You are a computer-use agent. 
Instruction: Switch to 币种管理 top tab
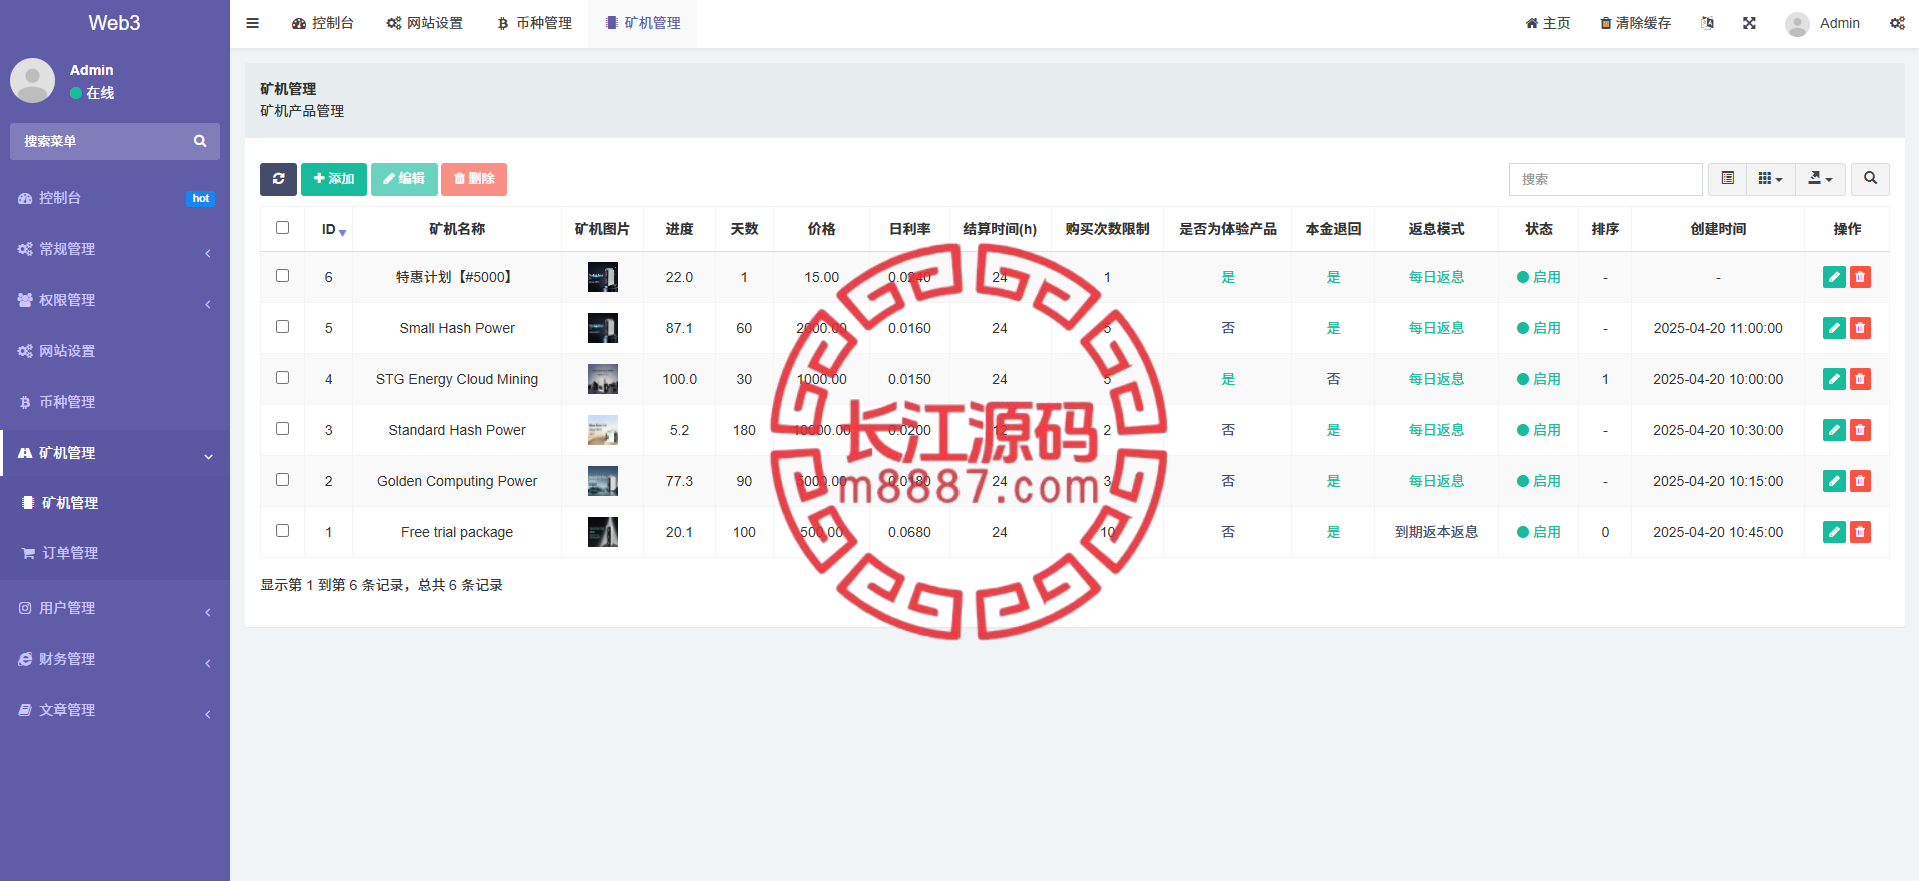click(x=534, y=23)
